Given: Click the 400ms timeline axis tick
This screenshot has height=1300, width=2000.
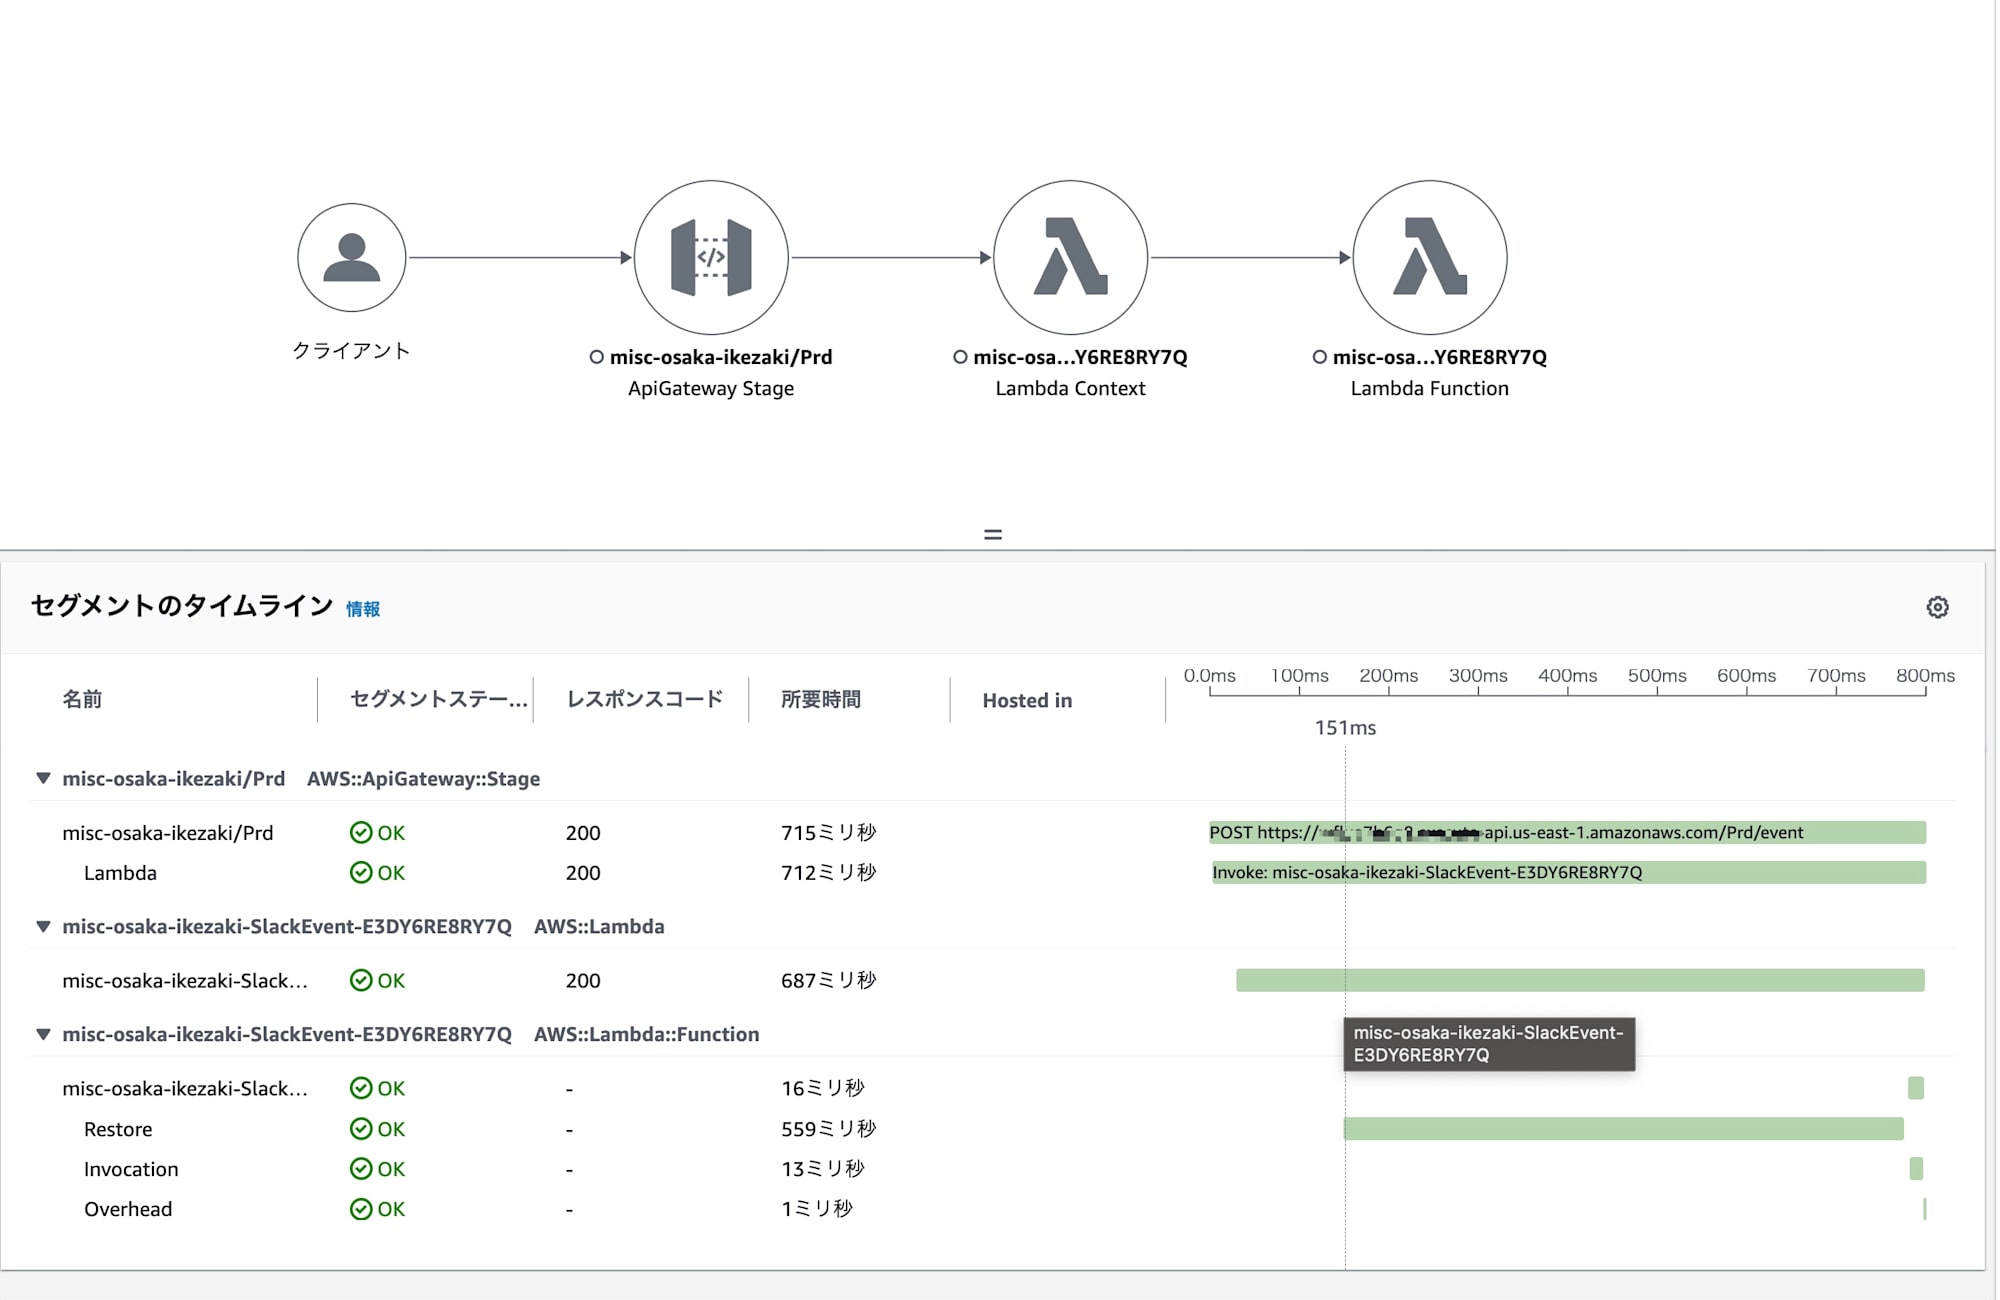Looking at the screenshot, I should pyautogui.click(x=1567, y=676).
